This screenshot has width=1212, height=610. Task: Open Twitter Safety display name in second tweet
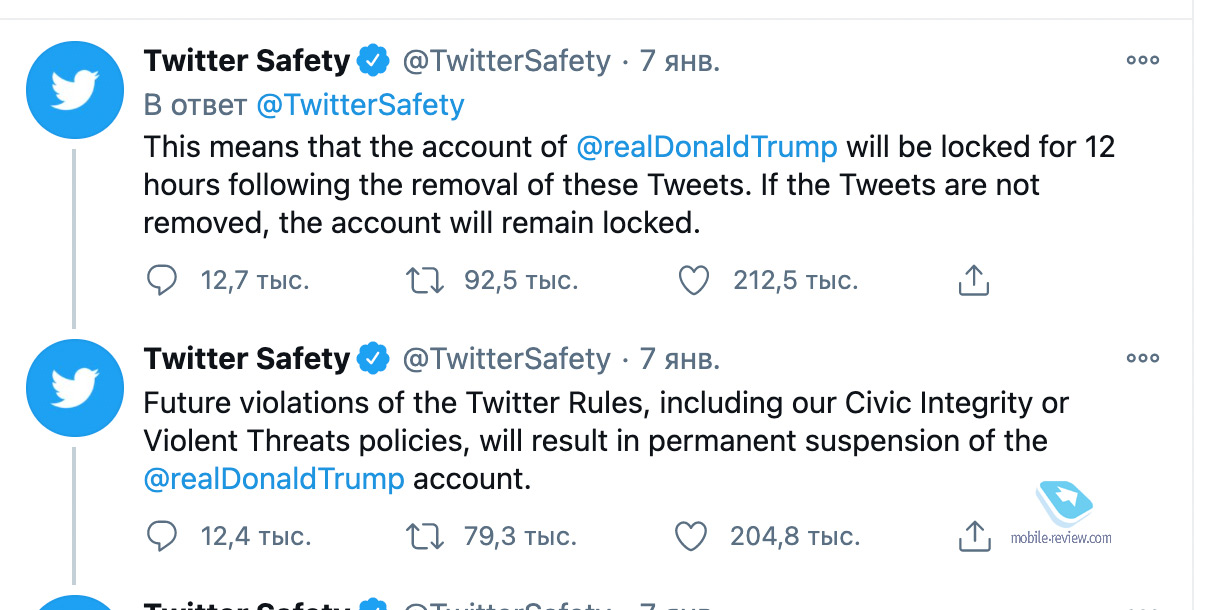pyautogui.click(x=246, y=358)
